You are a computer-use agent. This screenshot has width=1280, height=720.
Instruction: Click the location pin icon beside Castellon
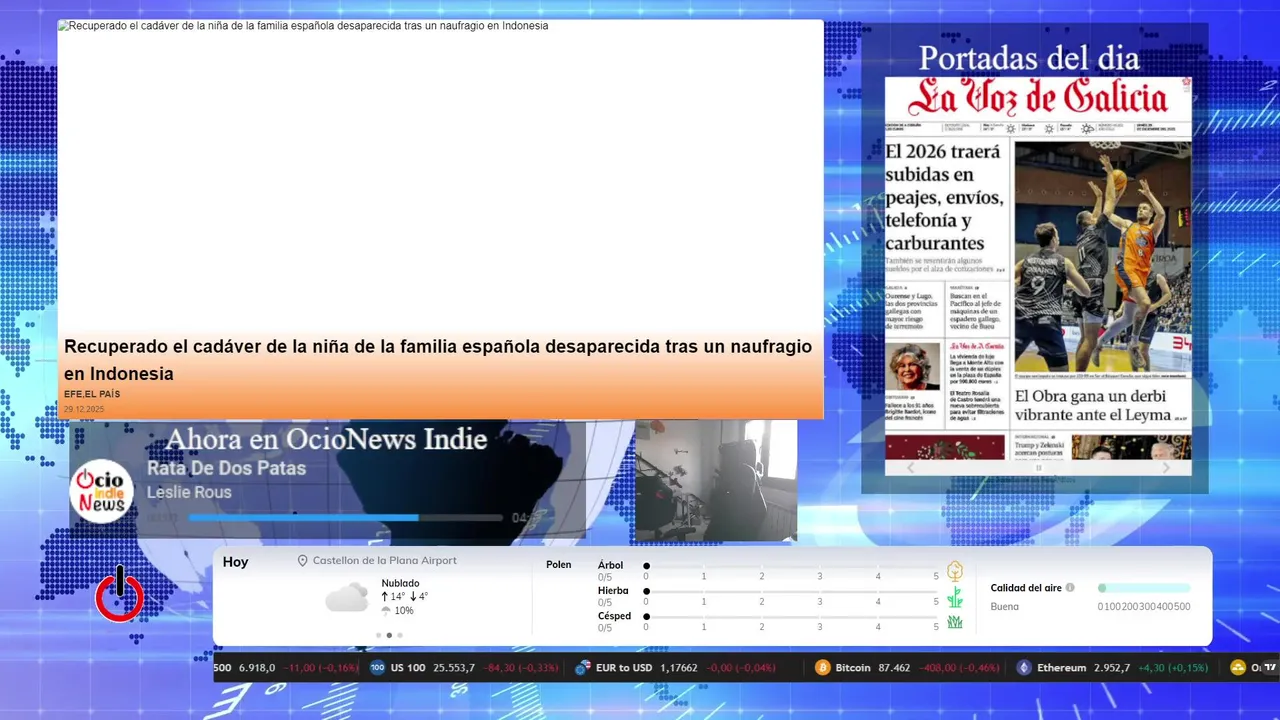(302, 561)
